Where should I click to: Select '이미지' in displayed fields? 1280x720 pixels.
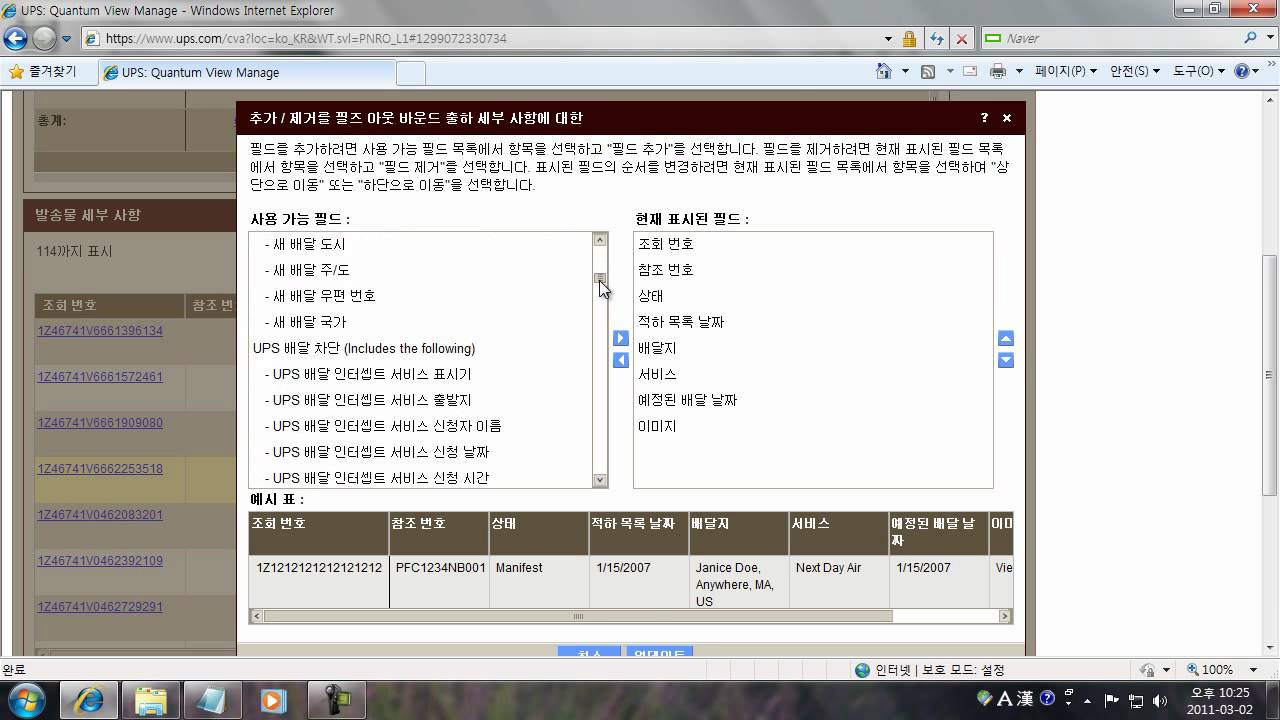tap(657, 426)
